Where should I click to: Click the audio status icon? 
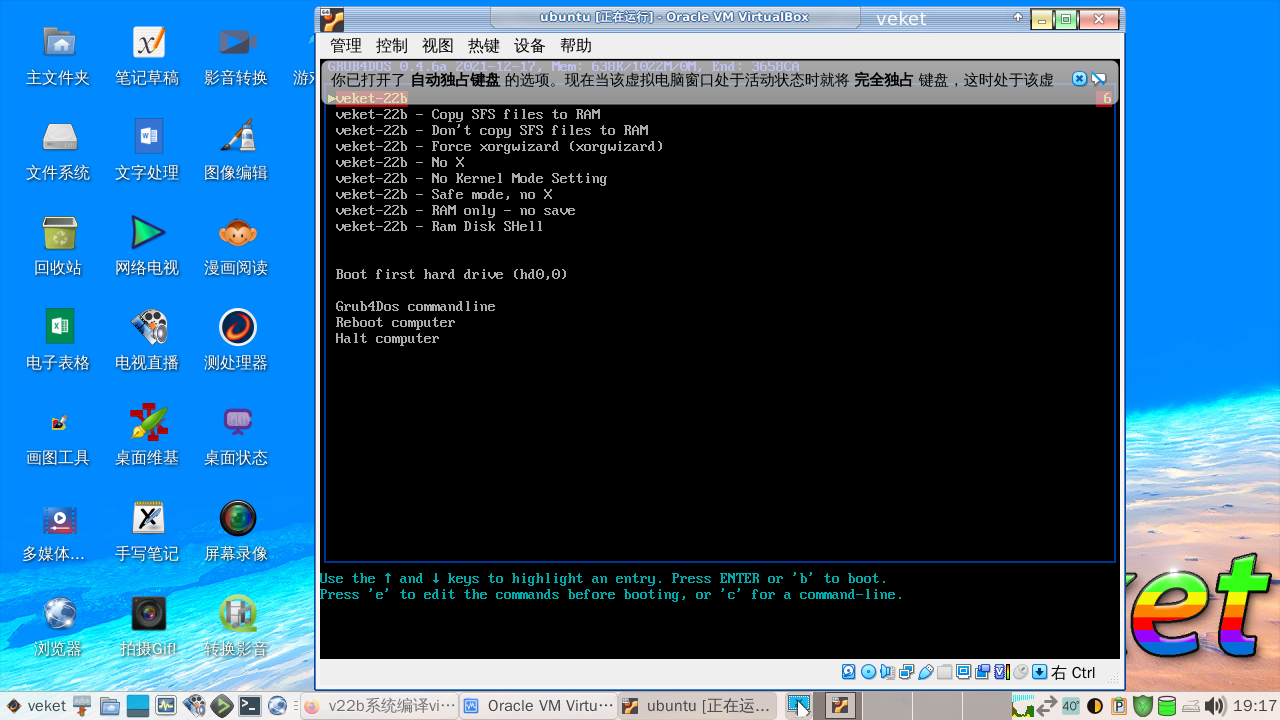[x=888, y=672]
